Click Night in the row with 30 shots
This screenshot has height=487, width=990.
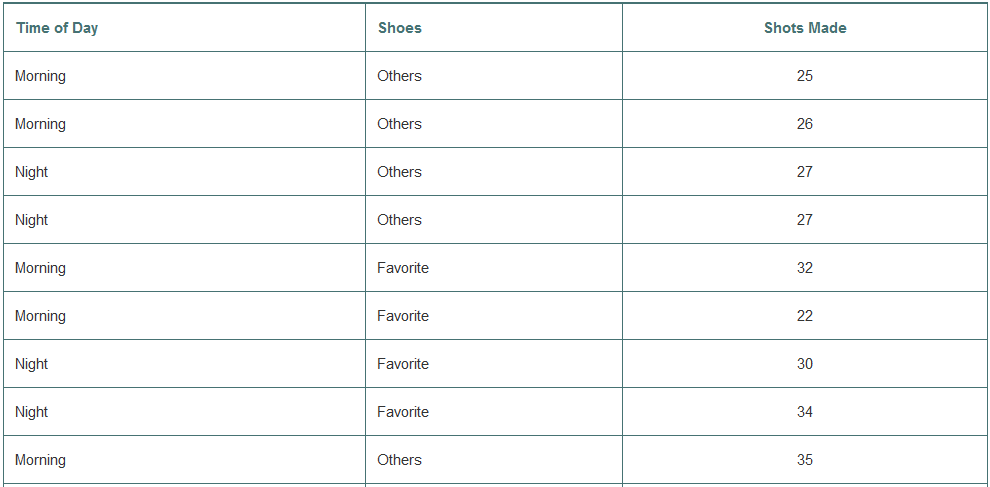[x=32, y=364]
